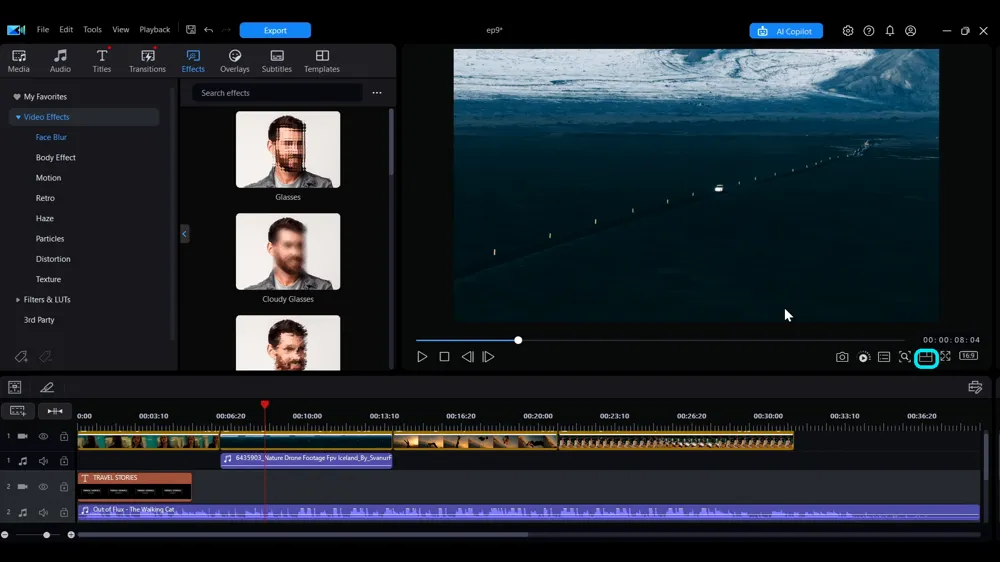This screenshot has width=1000, height=562.
Task: Open the 16:9 aspect ratio dropdown
Action: point(968,355)
